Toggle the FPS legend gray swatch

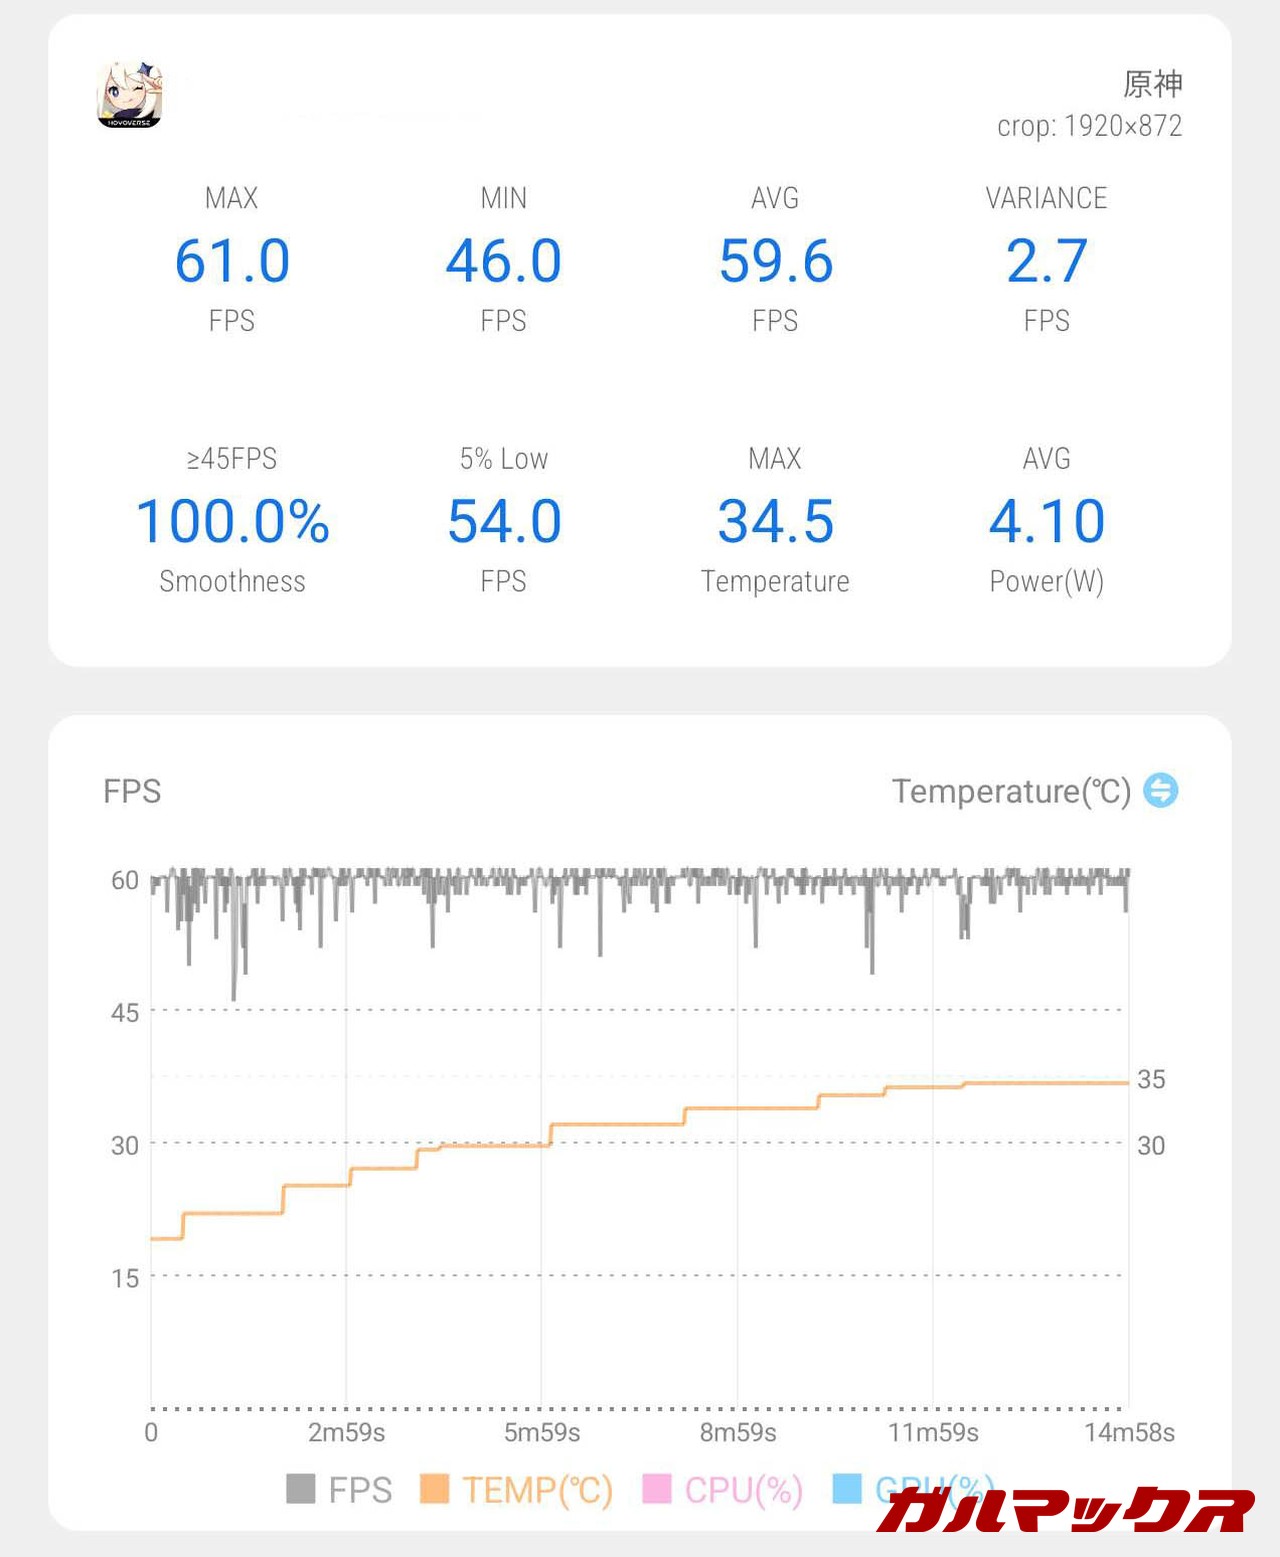coord(300,1489)
